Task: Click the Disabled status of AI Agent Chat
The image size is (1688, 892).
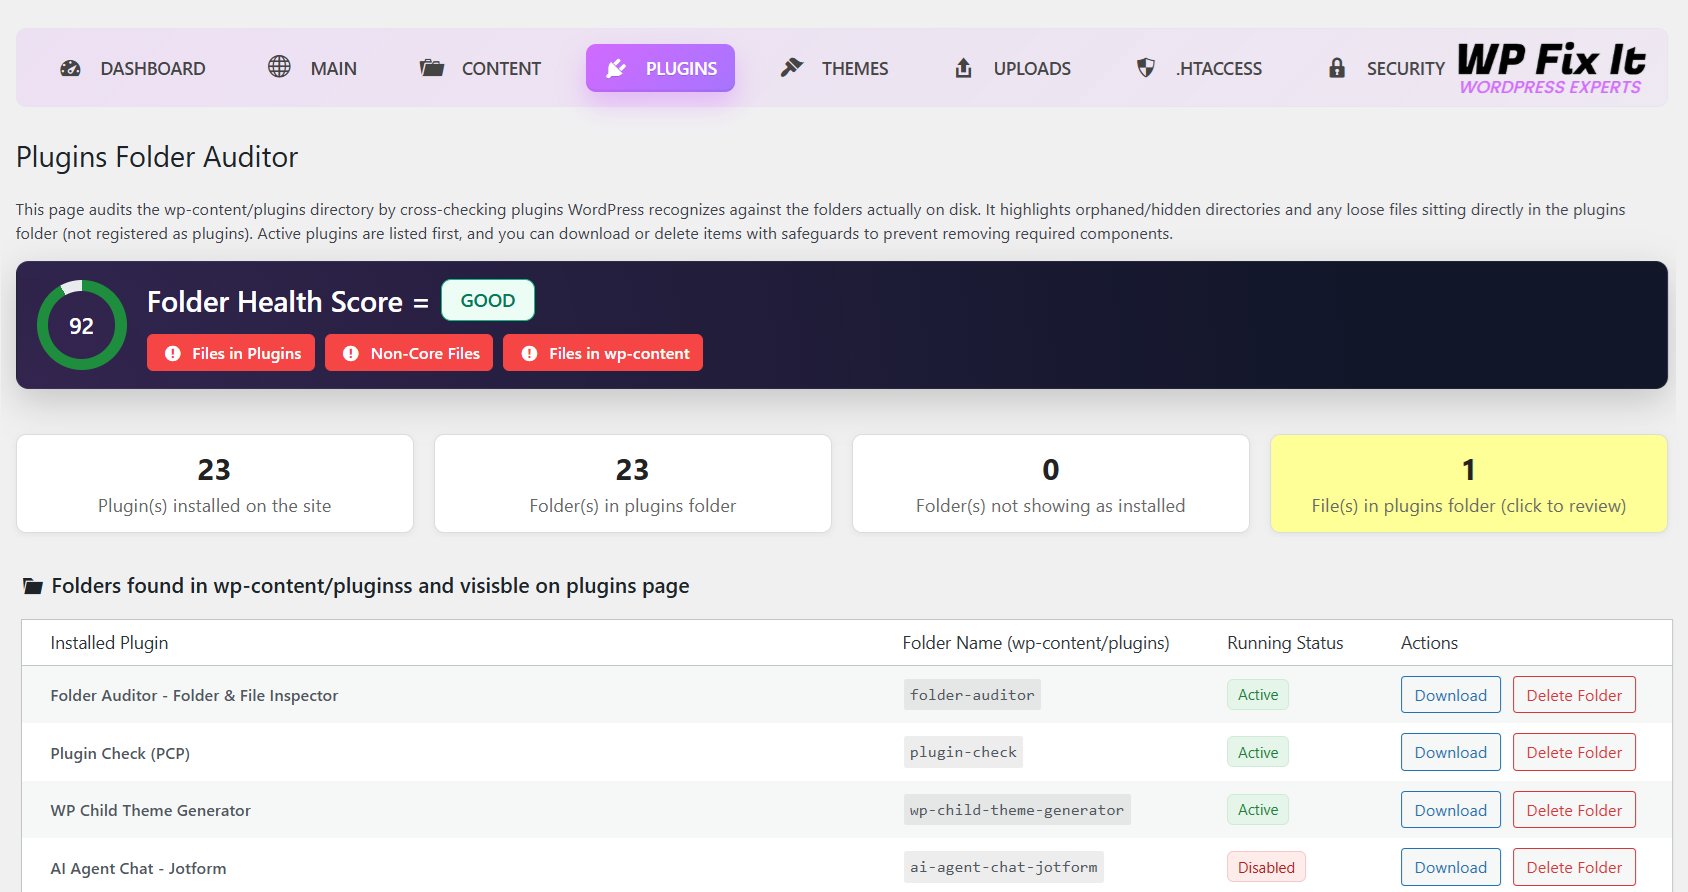Action: [1266, 867]
